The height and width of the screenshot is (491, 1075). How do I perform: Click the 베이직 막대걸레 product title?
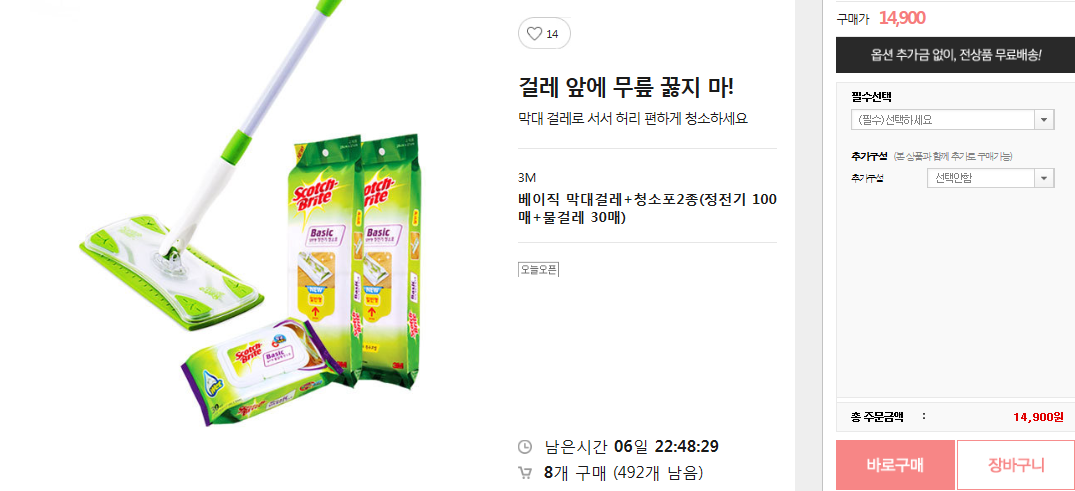[x=647, y=208]
